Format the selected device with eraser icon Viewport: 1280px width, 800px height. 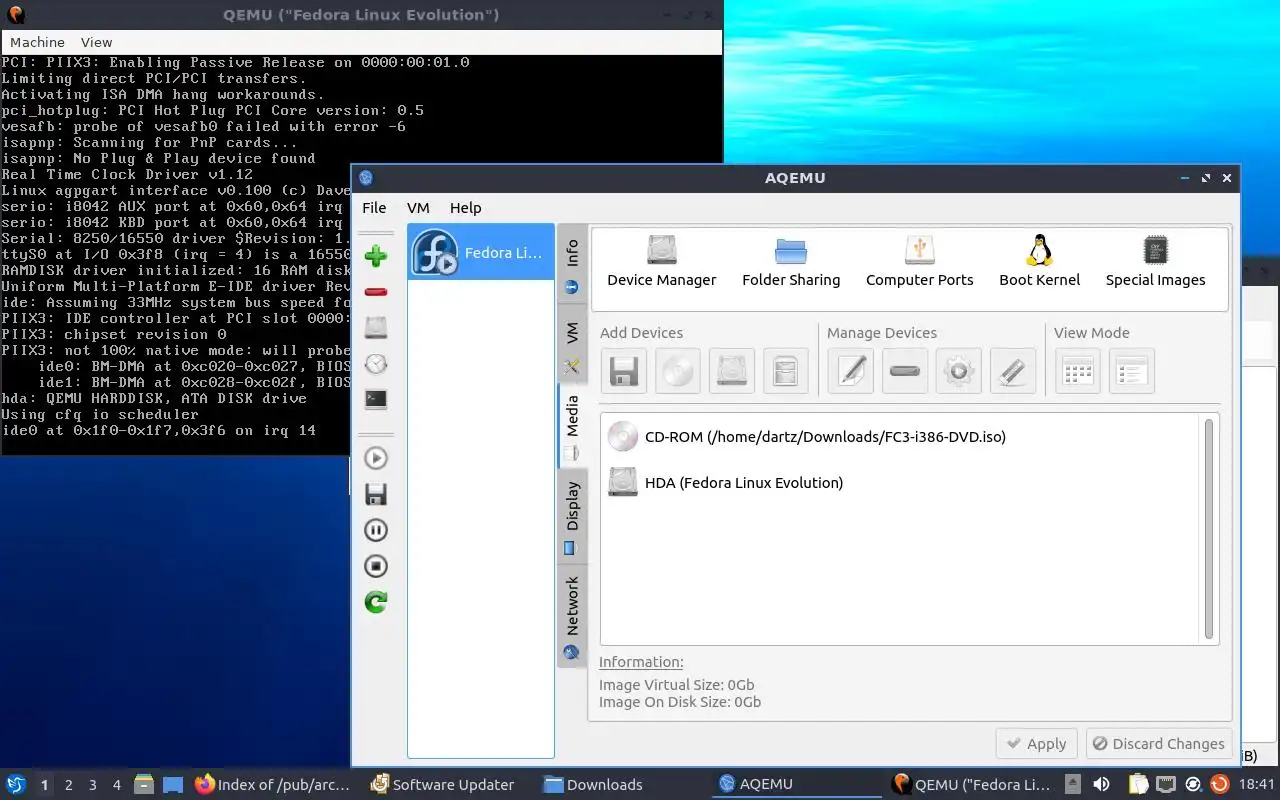click(1012, 371)
